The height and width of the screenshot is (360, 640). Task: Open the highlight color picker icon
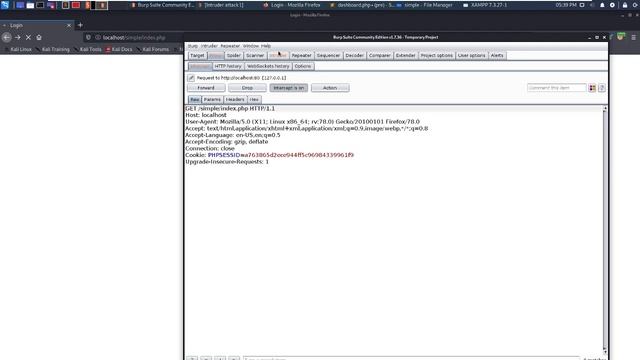tap(592, 88)
